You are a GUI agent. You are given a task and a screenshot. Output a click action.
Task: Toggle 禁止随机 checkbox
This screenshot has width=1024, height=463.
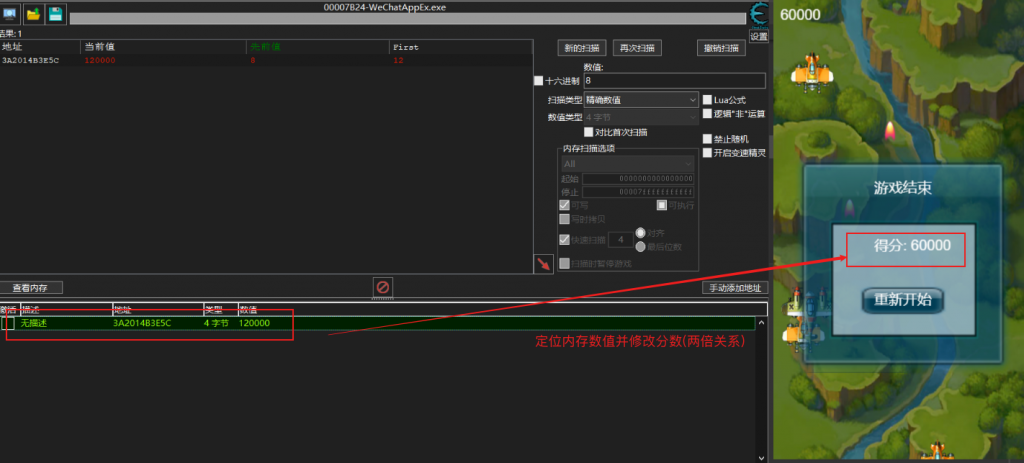(707, 139)
